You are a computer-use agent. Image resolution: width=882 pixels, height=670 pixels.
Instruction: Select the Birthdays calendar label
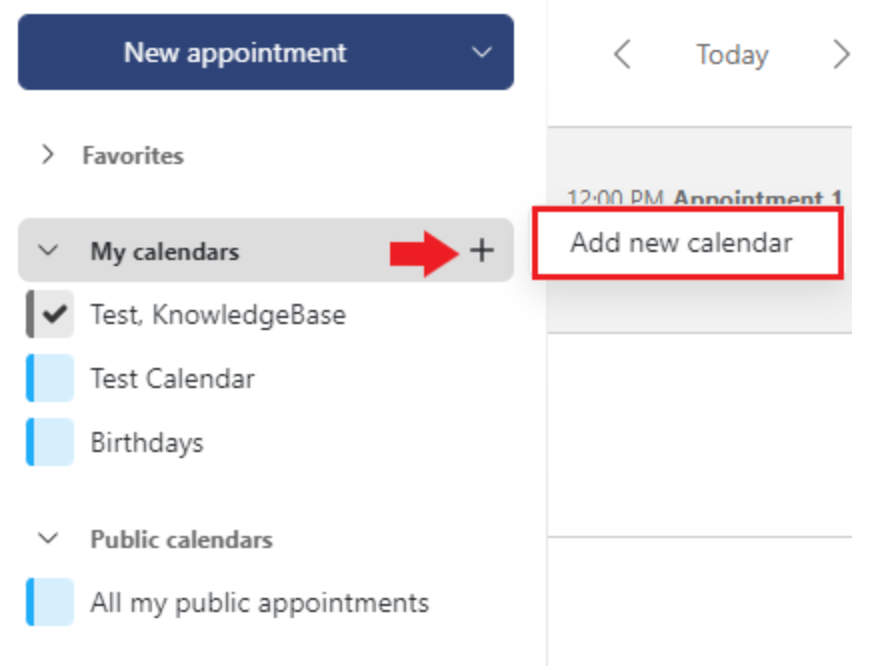[x=146, y=443]
